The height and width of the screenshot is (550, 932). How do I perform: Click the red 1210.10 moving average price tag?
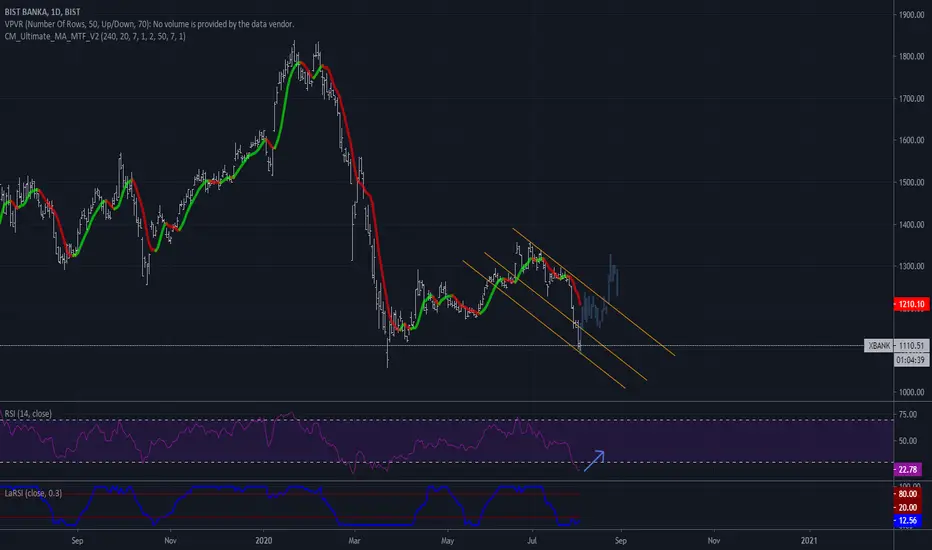pos(911,304)
